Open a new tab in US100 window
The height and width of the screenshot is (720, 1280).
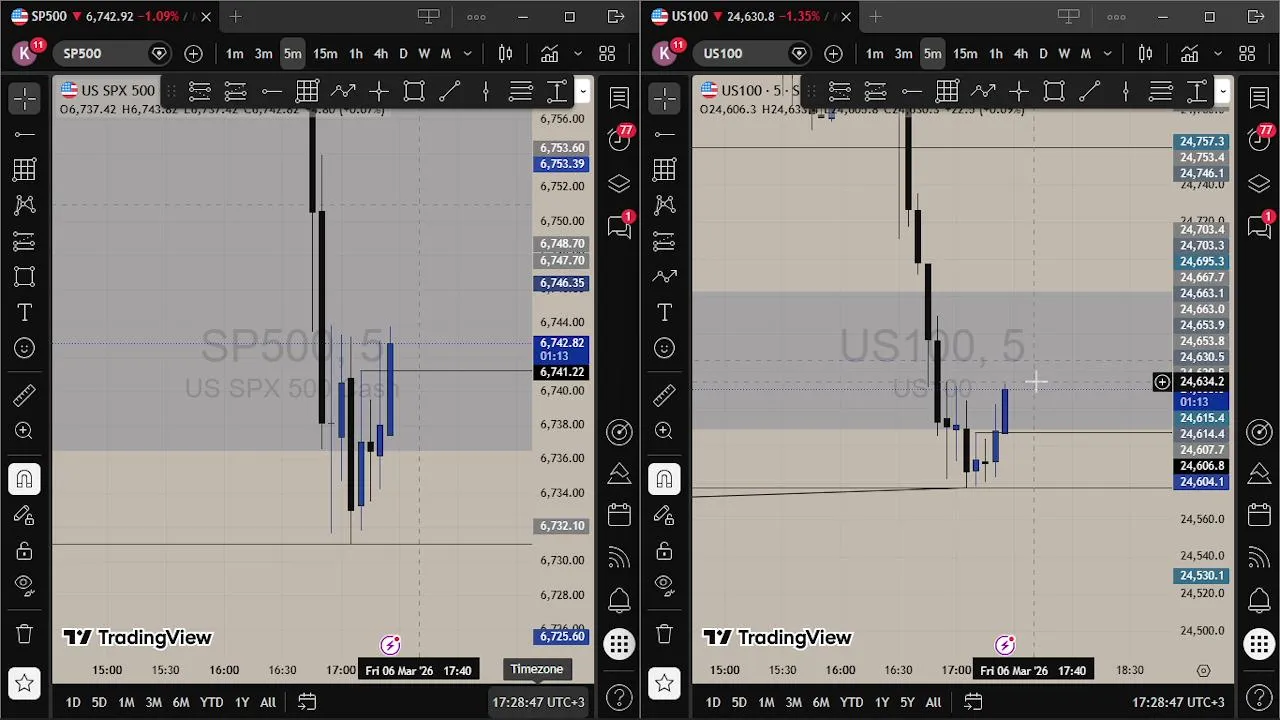[875, 17]
